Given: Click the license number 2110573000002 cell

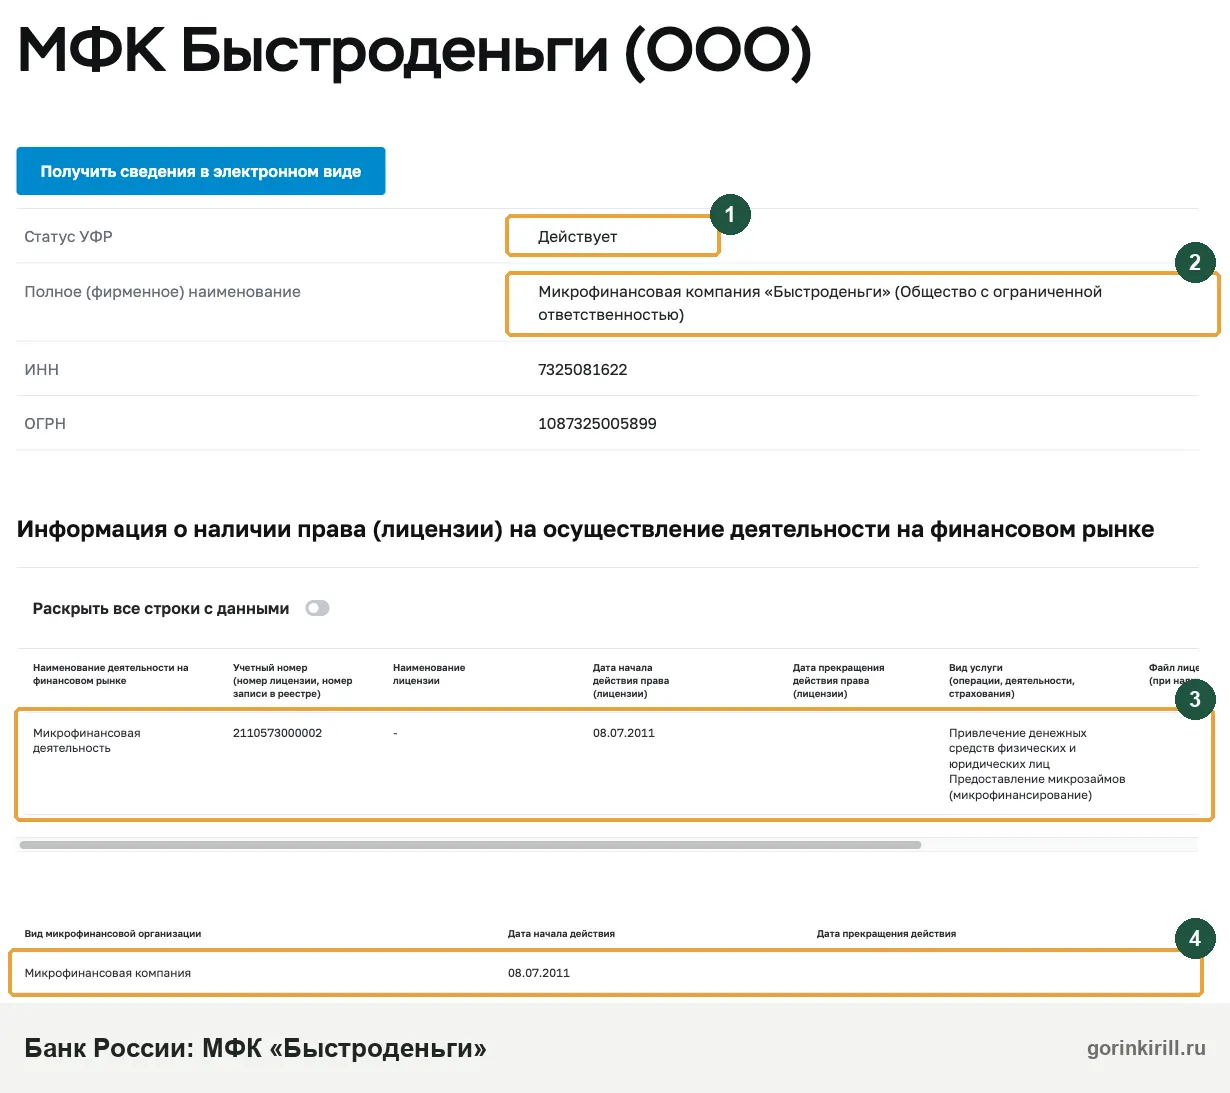Looking at the screenshot, I should 277,733.
